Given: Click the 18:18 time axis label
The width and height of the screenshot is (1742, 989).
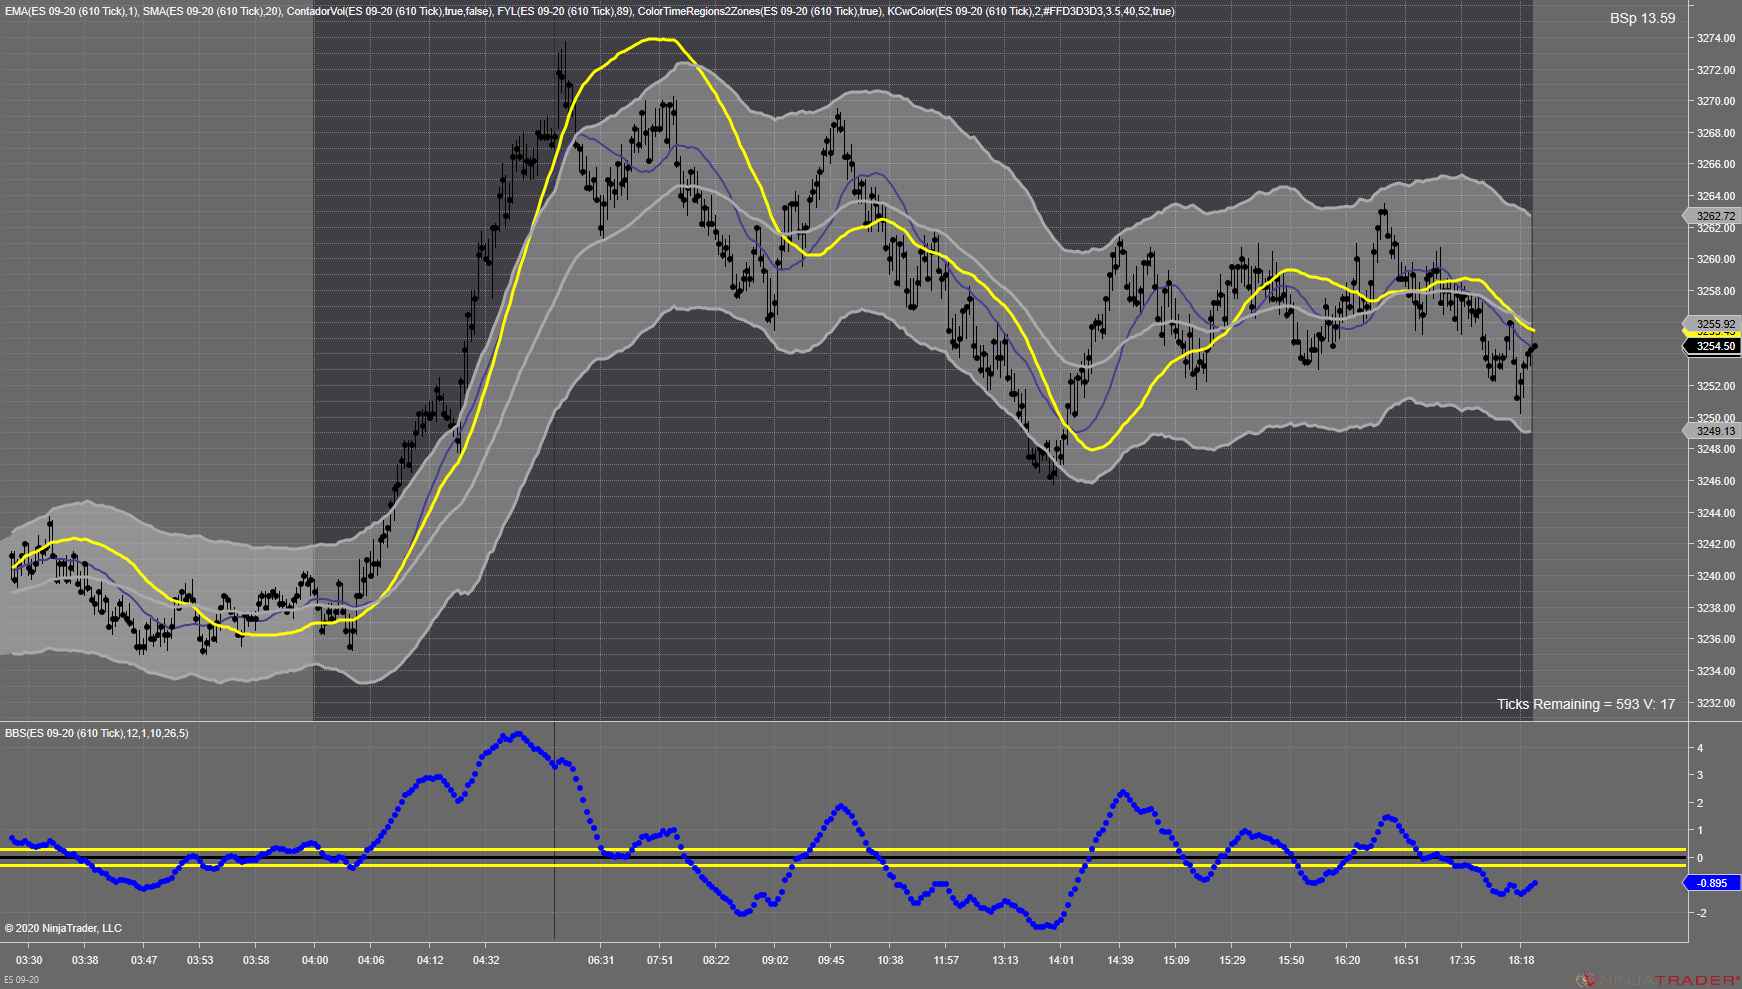Looking at the screenshot, I should click(1521, 961).
